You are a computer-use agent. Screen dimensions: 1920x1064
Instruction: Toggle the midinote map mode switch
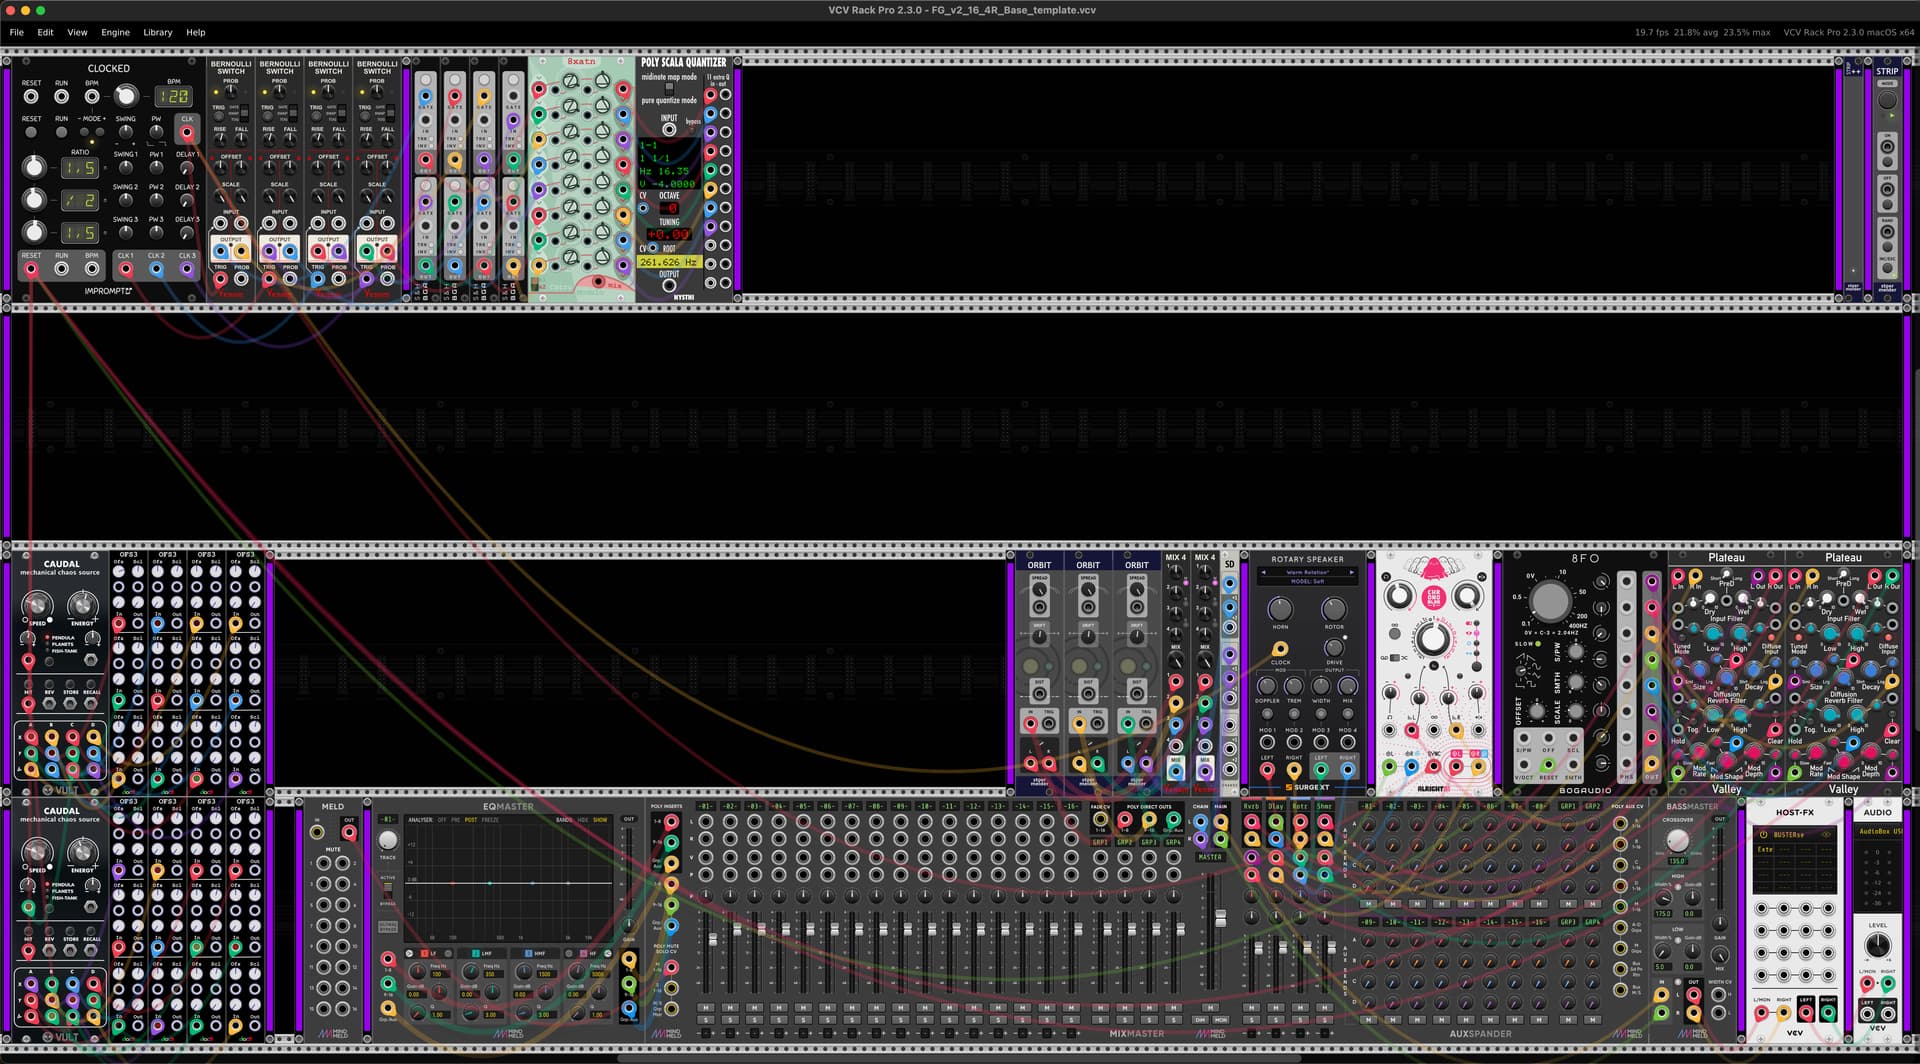coord(669,88)
